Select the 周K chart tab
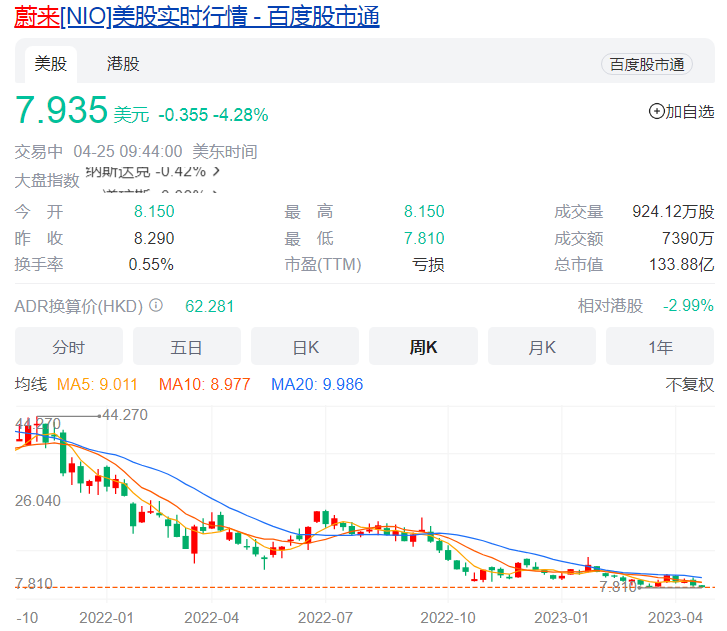 (423, 346)
